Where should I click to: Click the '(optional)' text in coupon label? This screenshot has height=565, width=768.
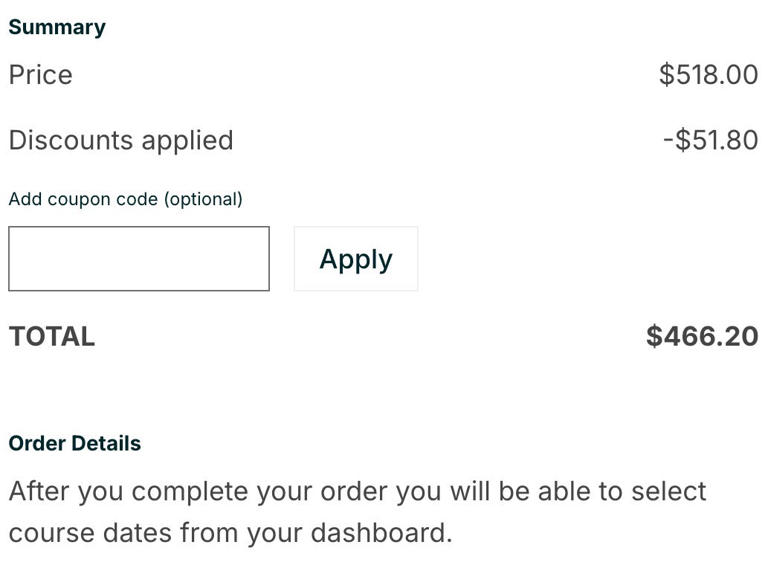[203, 199]
